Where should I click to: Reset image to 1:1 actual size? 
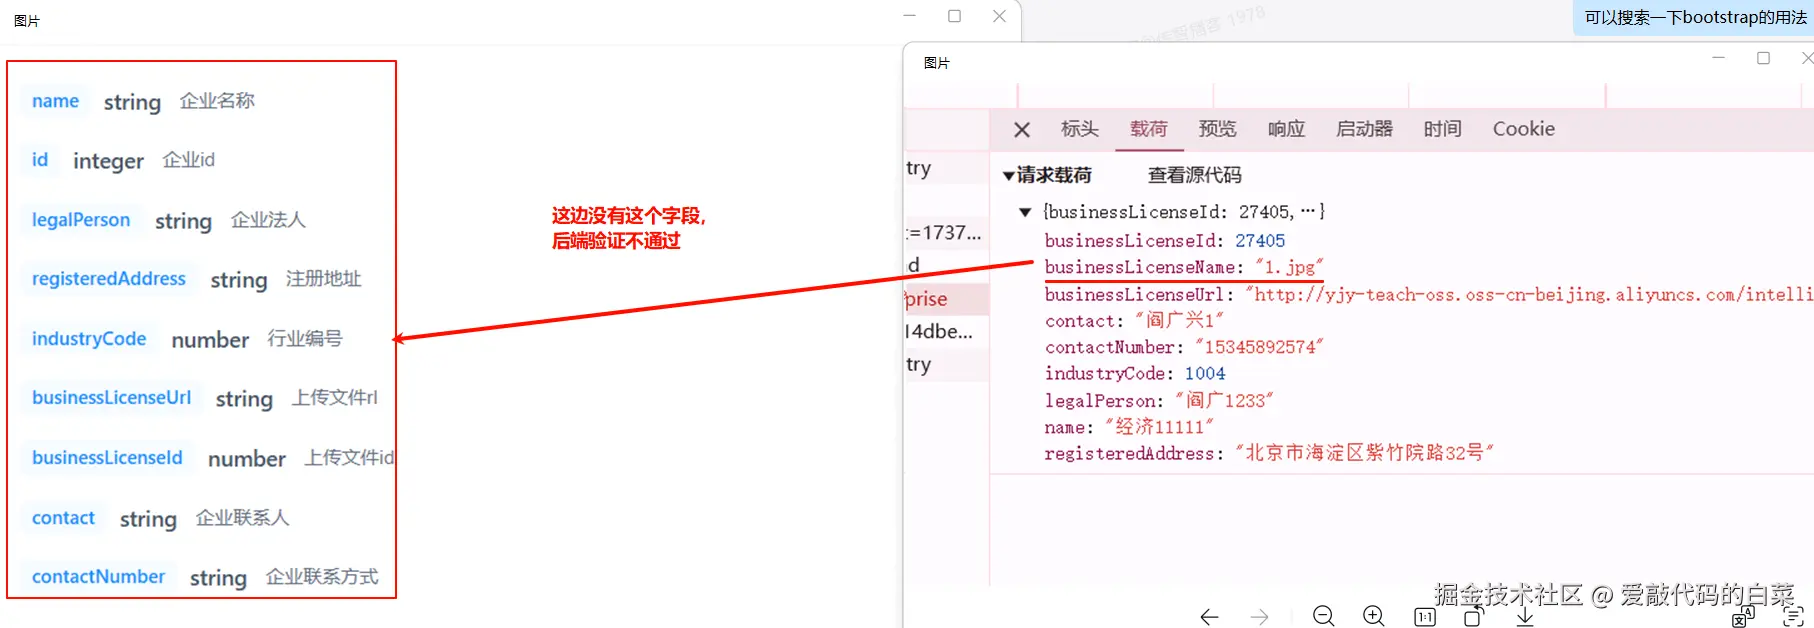pos(1425,617)
